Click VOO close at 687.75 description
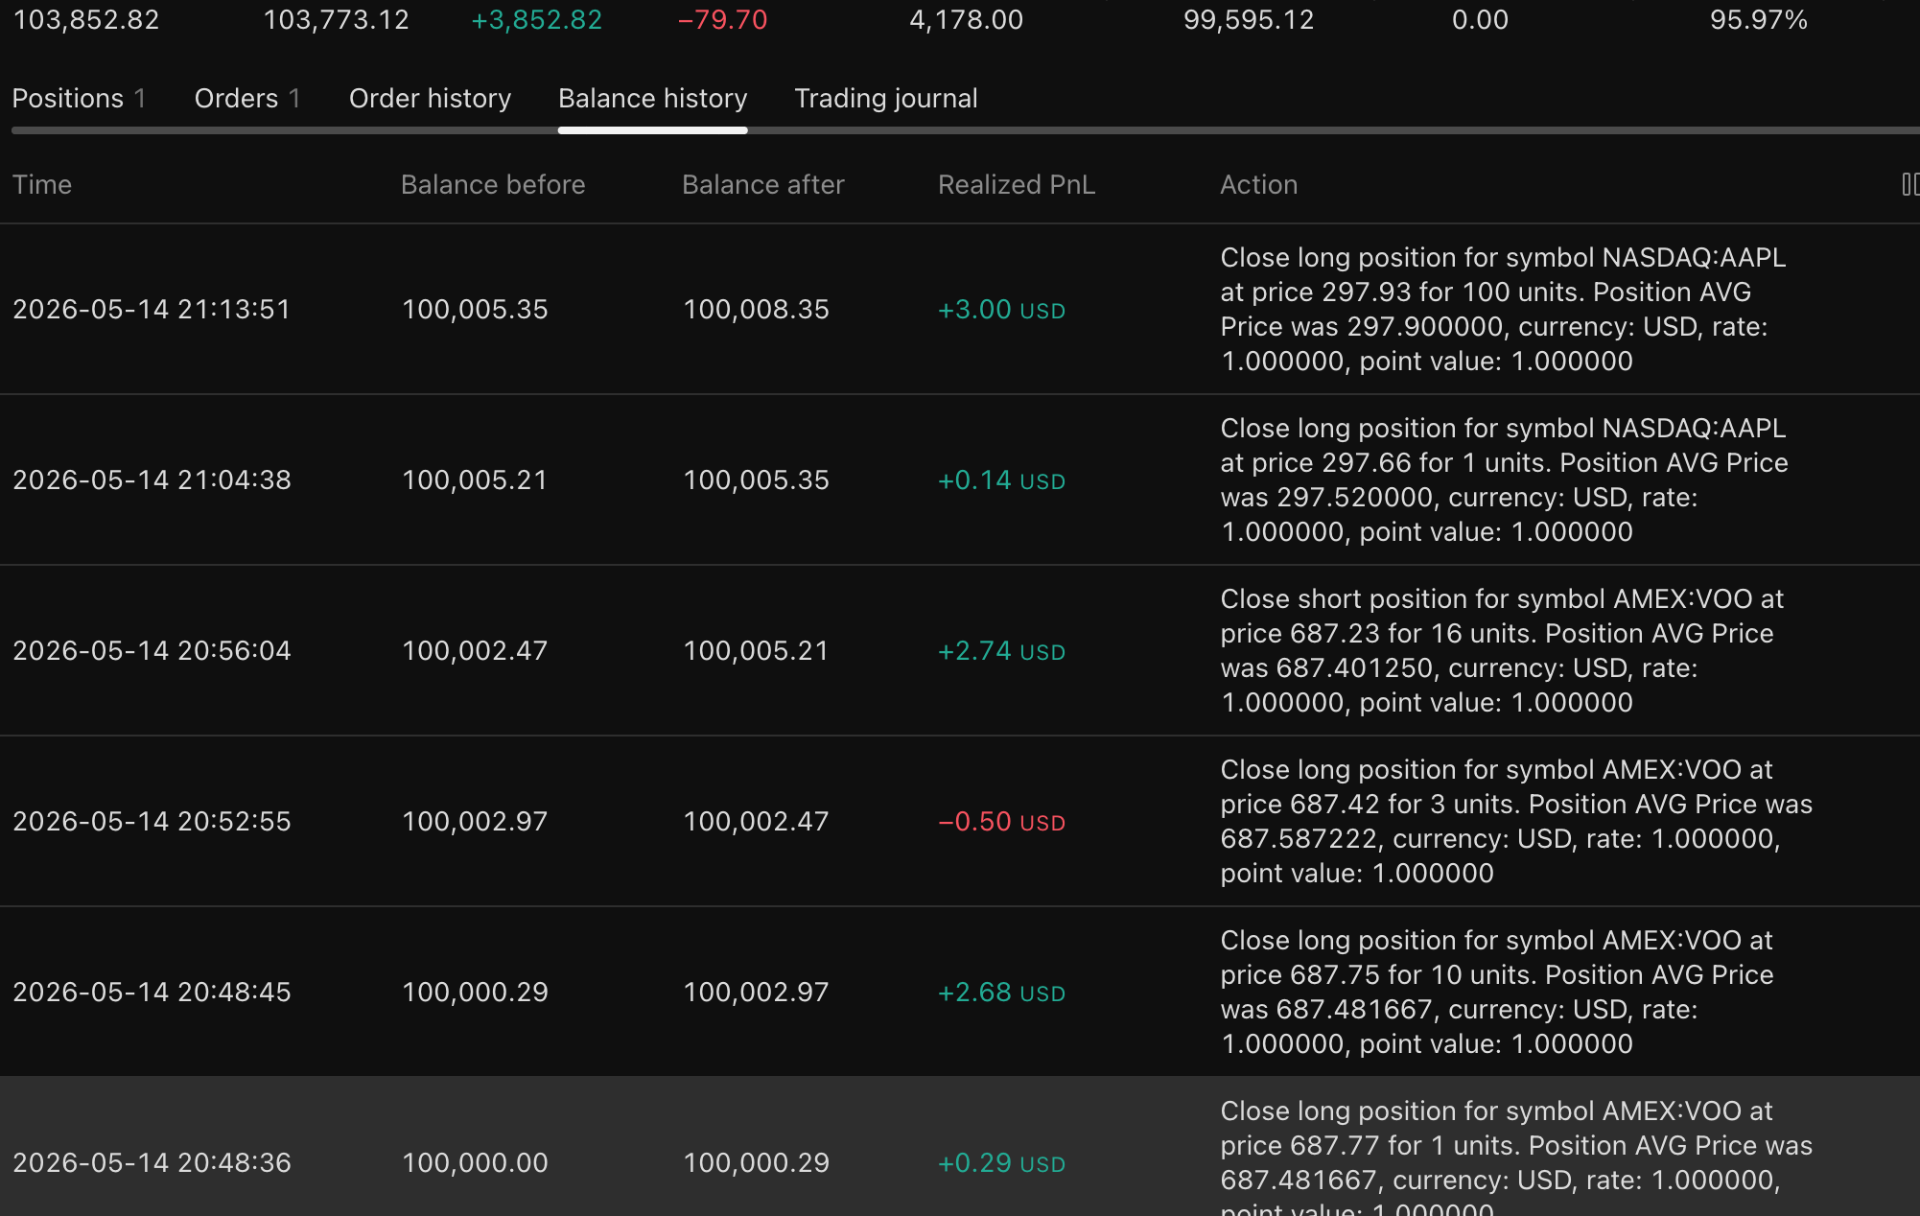The height and width of the screenshot is (1216, 1920). [x=1497, y=992]
